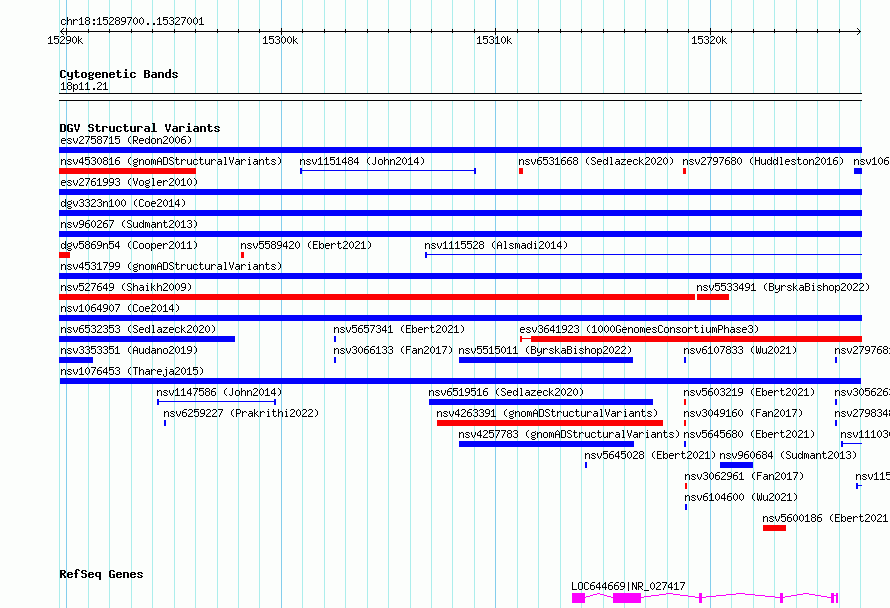Image resolution: width=890 pixels, height=608 pixels.
Task: Open dgv3323n100 (Coe2014) variant entry
Action: 123,203
